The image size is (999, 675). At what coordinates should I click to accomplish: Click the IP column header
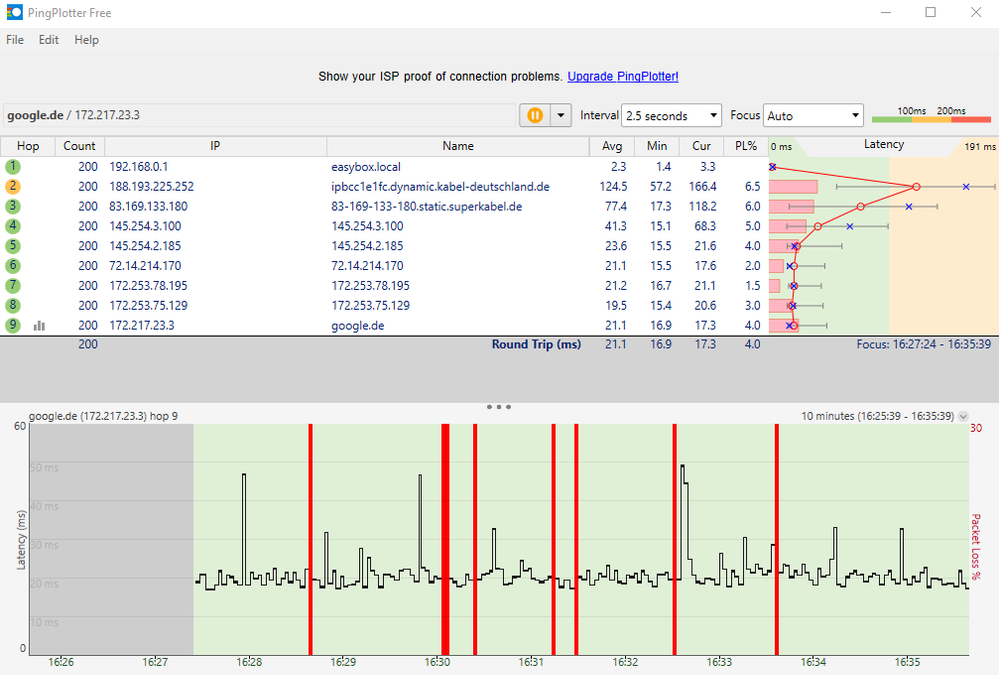pos(215,146)
